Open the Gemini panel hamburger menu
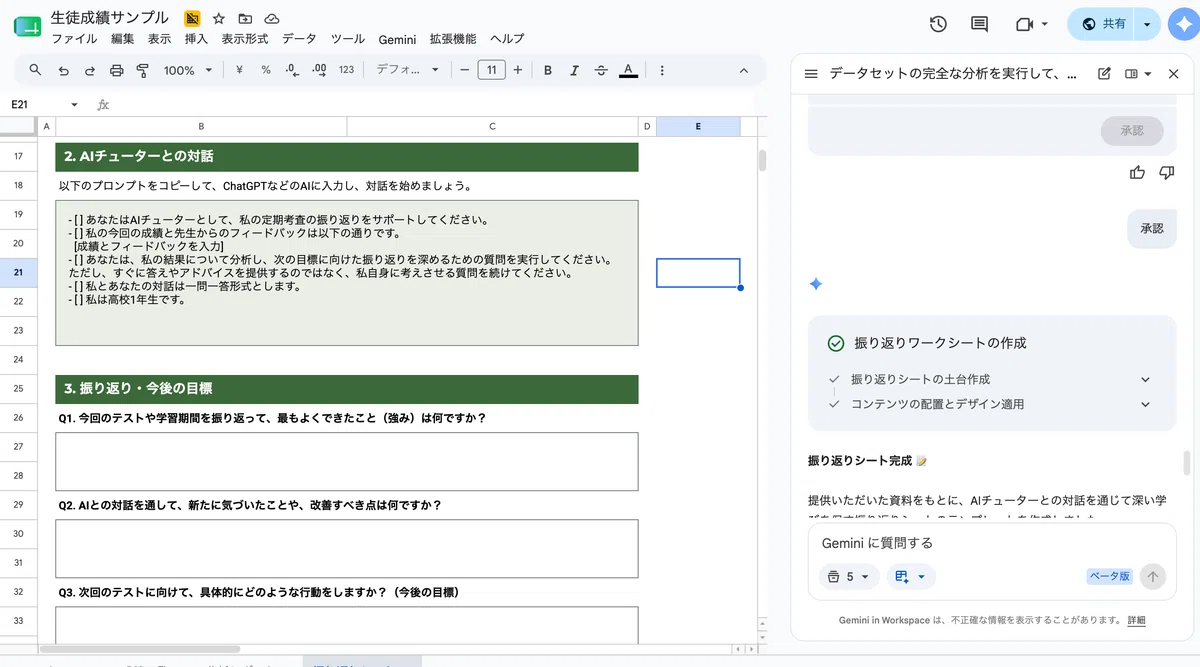The image size is (1200, 667). point(811,74)
